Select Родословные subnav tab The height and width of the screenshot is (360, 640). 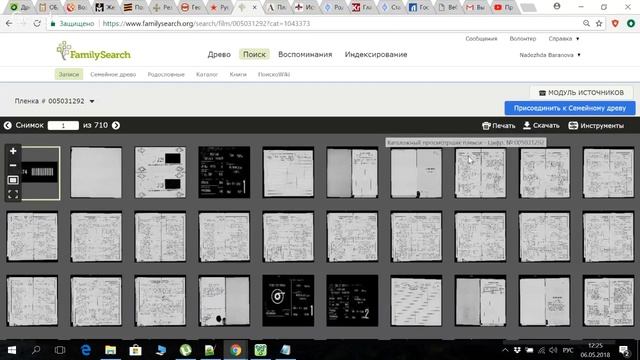point(166,74)
